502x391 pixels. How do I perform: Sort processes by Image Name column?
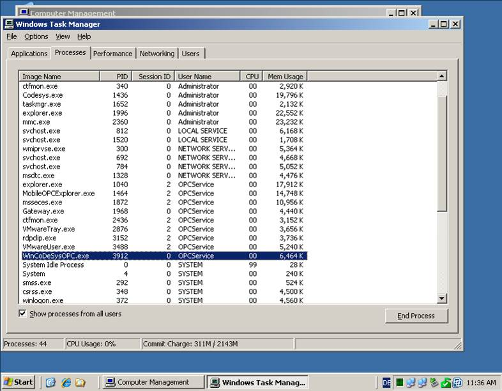click(x=59, y=76)
